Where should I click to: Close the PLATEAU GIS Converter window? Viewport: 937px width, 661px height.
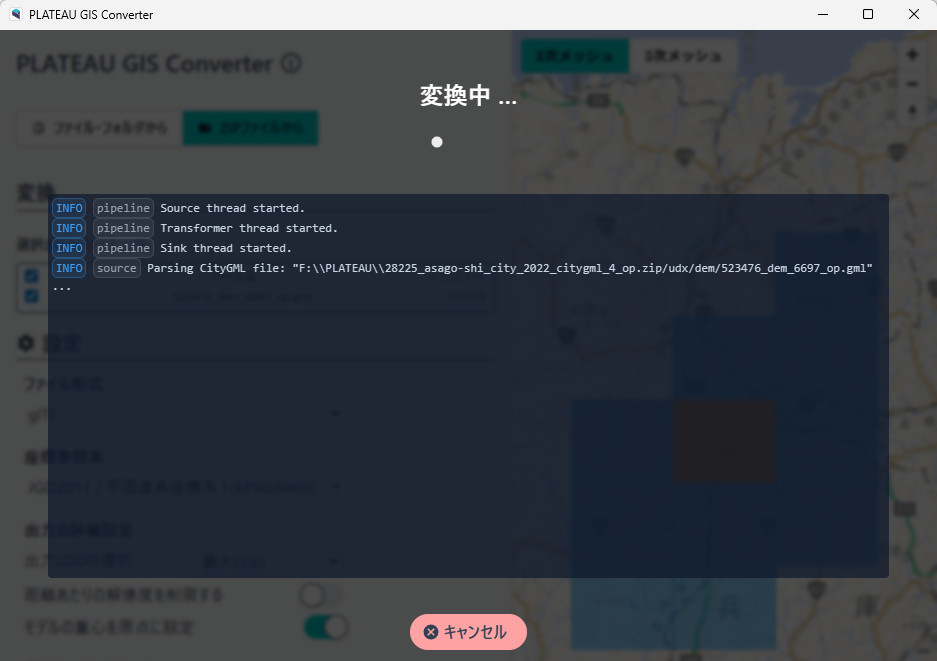pyautogui.click(x=913, y=15)
